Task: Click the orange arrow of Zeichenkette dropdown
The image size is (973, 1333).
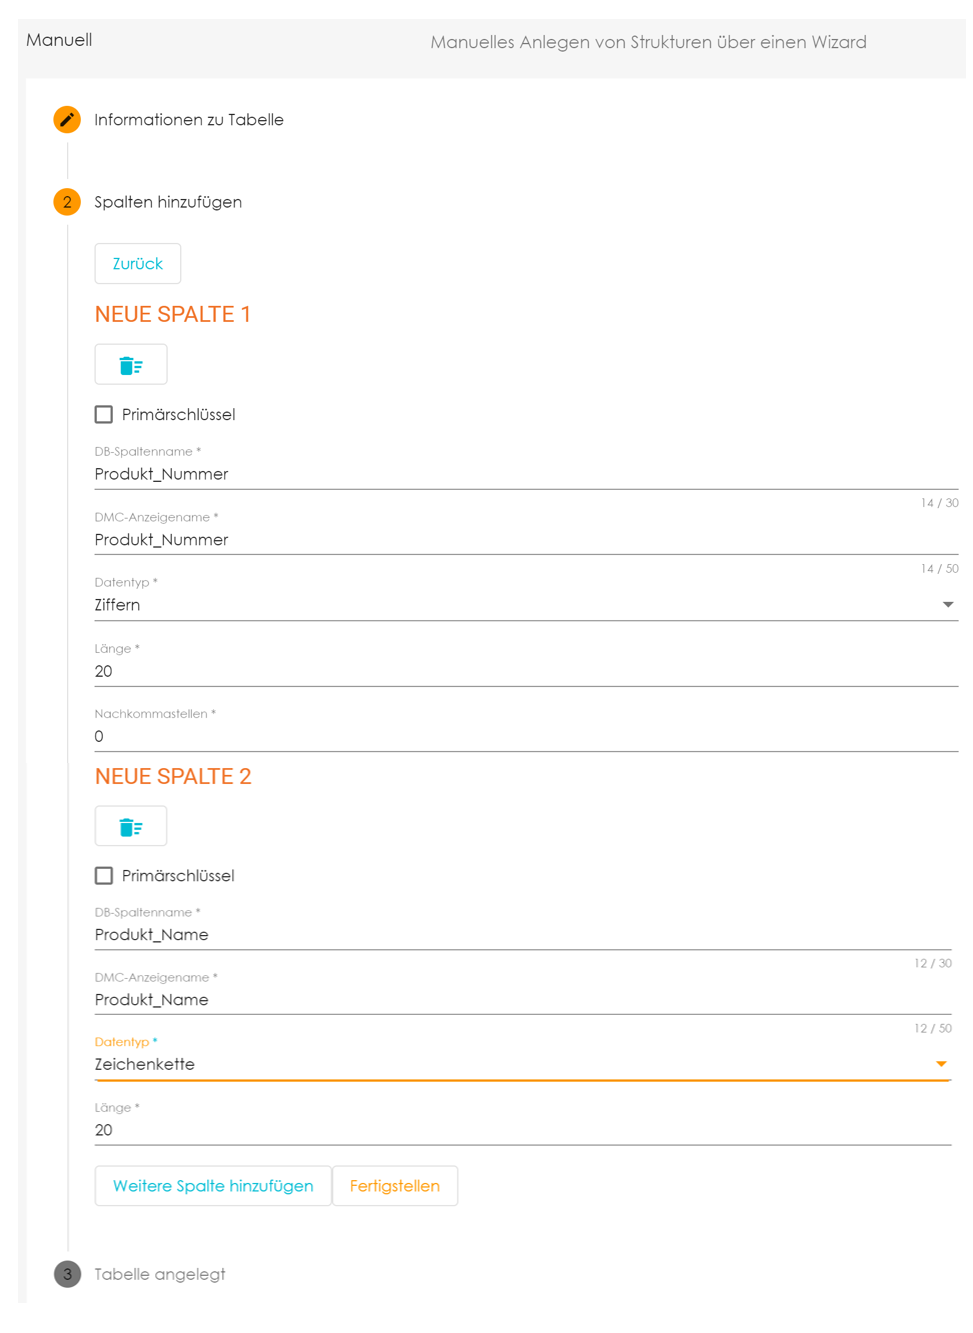Action: [x=941, y=1064]
